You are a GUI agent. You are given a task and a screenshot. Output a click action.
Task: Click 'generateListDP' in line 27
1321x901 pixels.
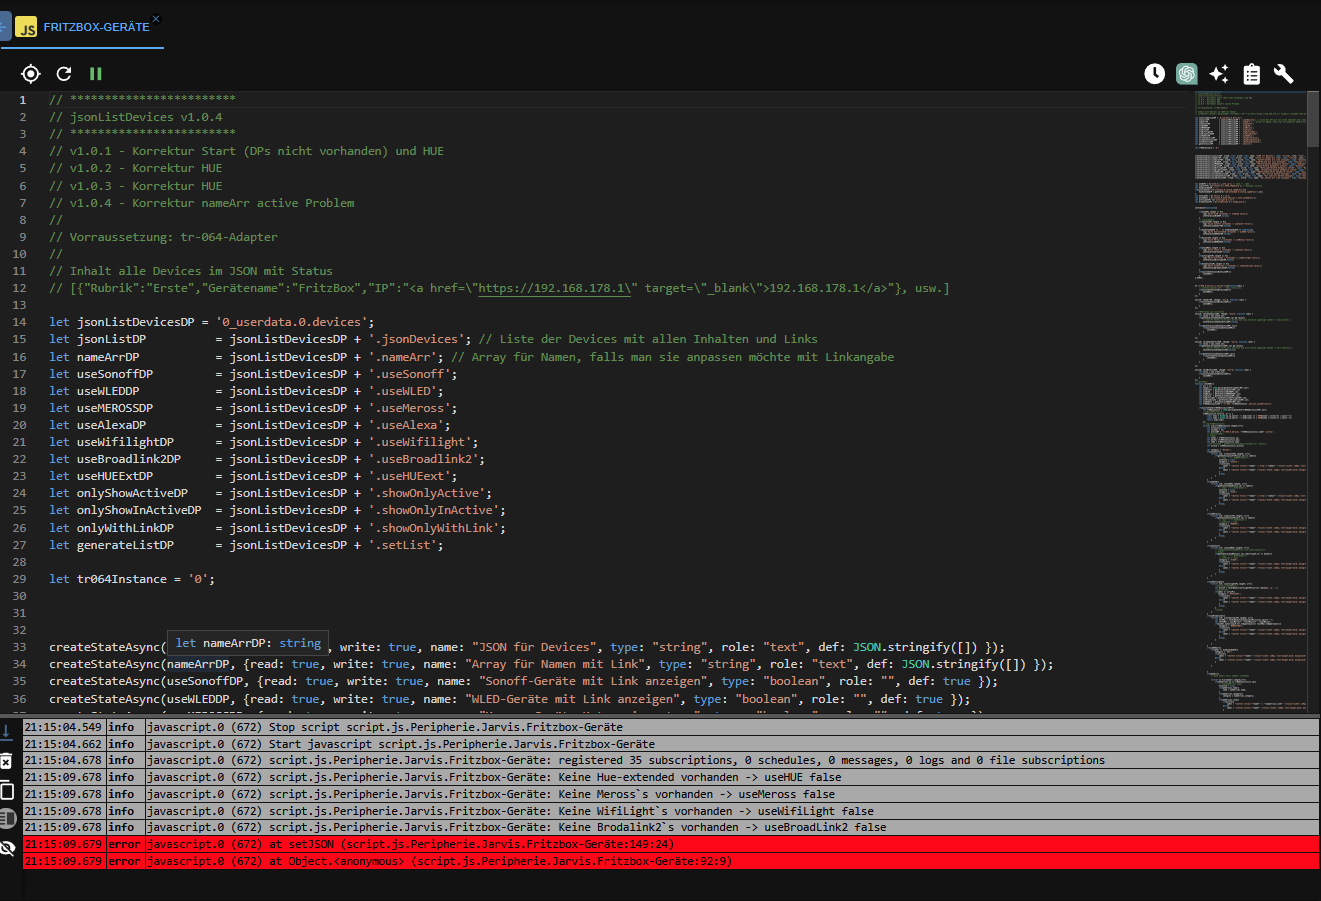pos(125,545)
